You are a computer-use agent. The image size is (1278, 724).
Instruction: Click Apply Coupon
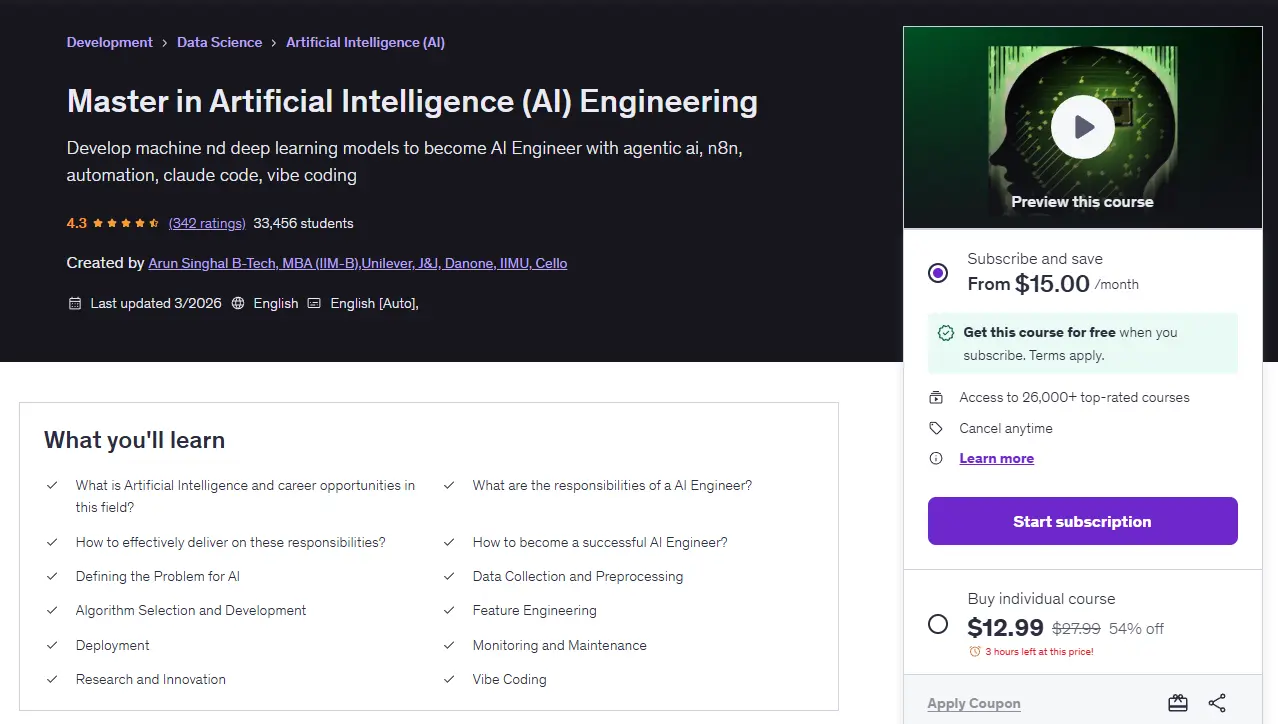click(974, 703)
